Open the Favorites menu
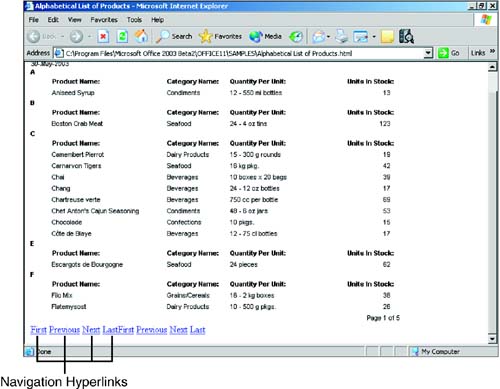Viewport: 500px width, 389px height. pyautogui.click(x=104, y=20)
